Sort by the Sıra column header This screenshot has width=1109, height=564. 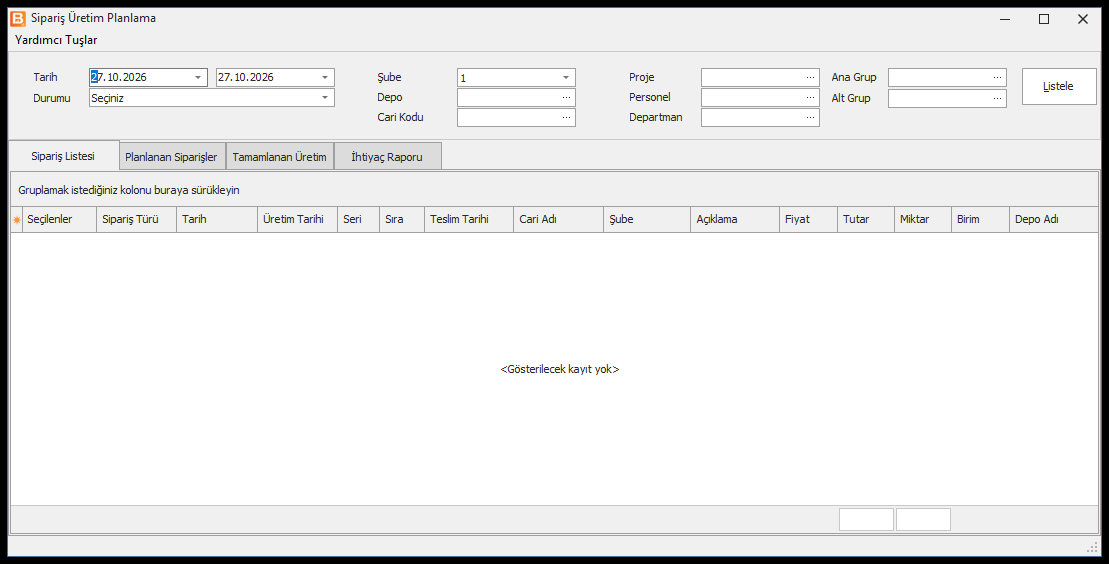coord(402,219)
